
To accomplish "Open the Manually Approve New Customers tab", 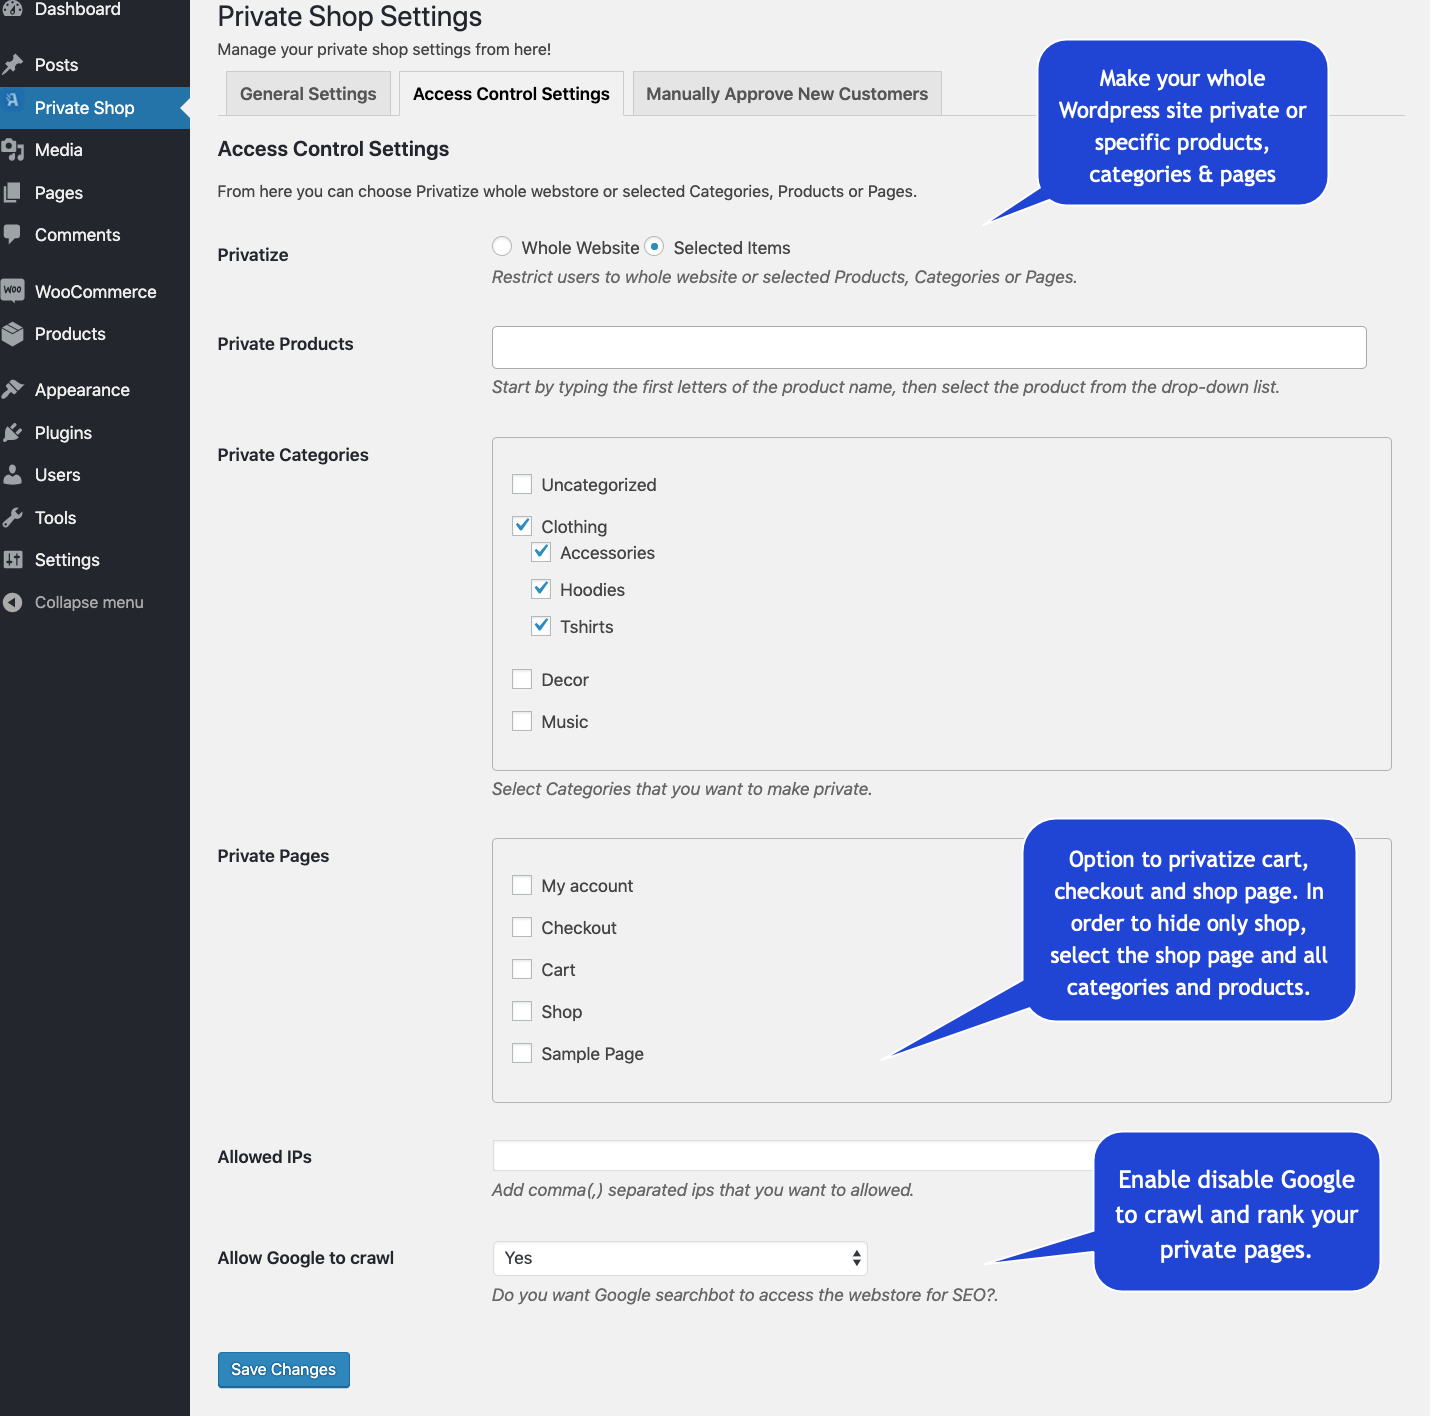I will click(x=786, y=93).
